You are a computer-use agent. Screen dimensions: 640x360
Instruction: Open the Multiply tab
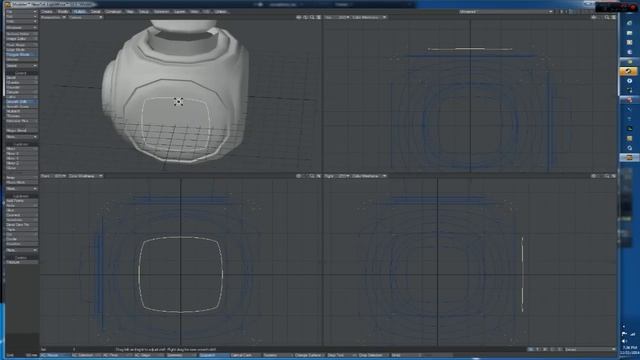[x=80, y=12]
